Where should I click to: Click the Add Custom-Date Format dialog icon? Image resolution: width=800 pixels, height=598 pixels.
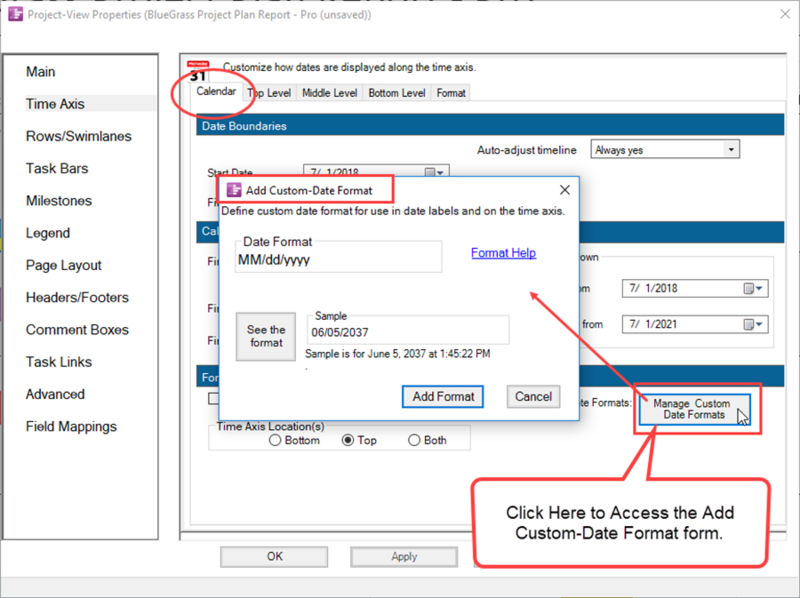click(x=234, y=190)
